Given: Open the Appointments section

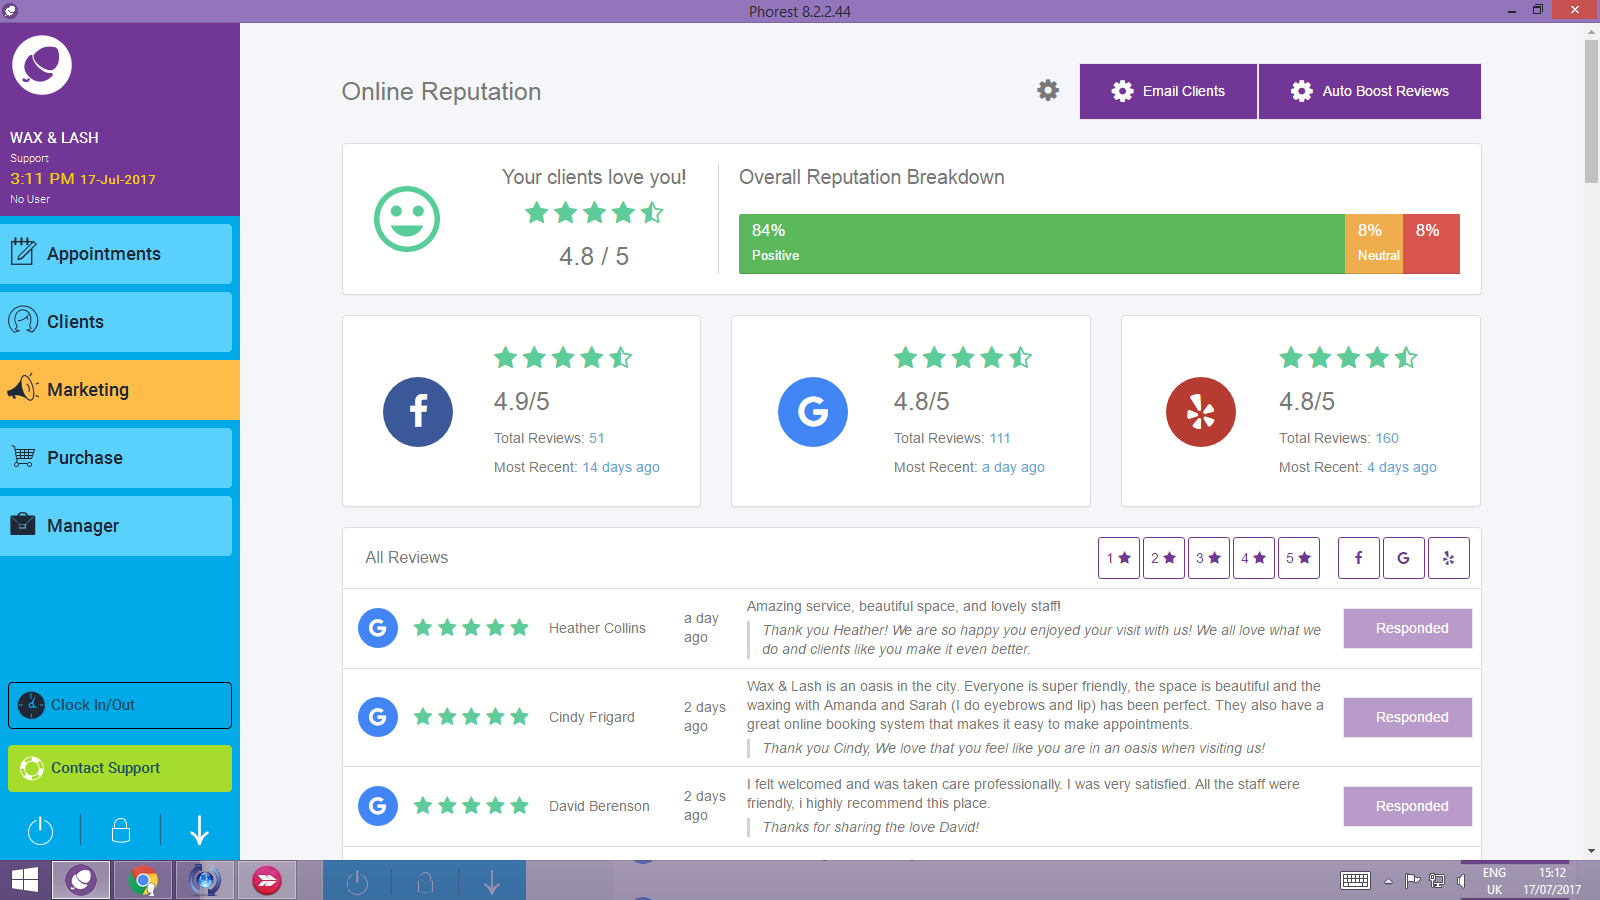Looking at the screenshot, I should (116, 254).
